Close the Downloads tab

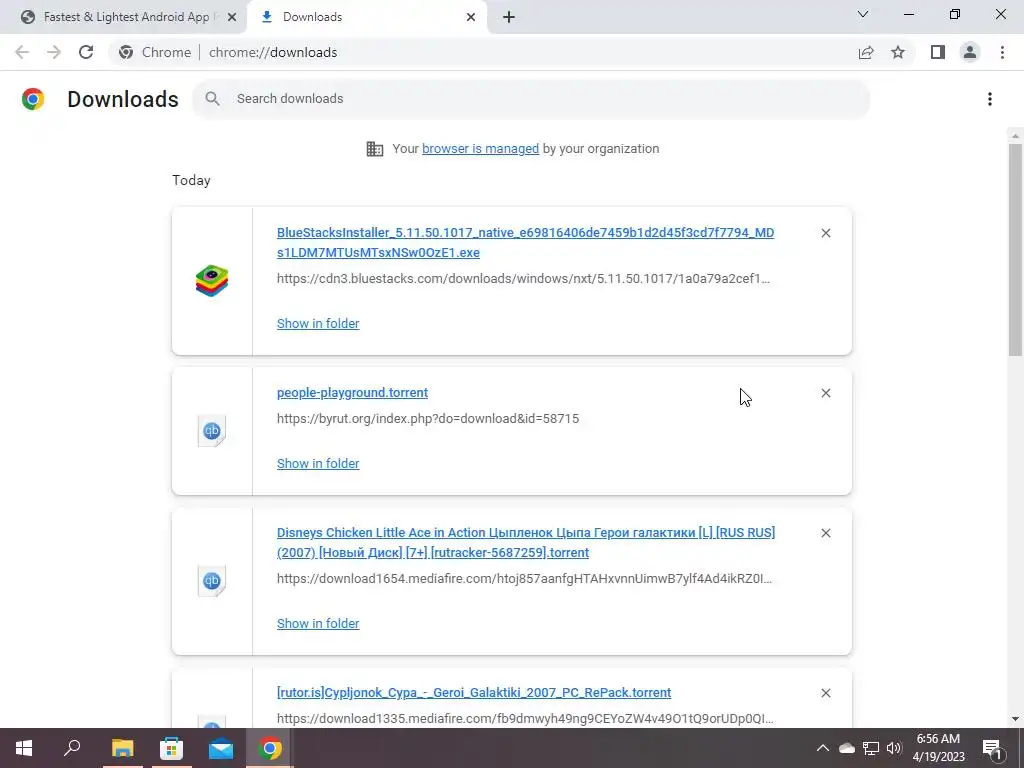click(x=471, y=17)
